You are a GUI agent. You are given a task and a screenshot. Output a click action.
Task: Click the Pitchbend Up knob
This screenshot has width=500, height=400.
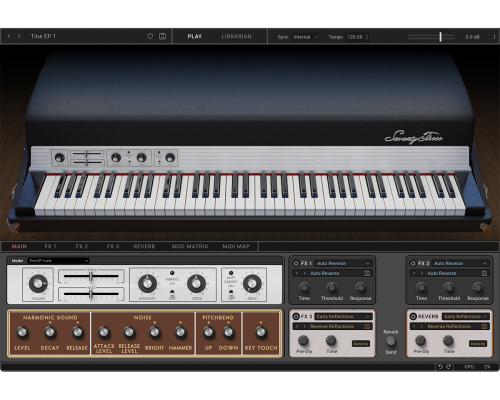pyautogui.click(x=208, y=332)
